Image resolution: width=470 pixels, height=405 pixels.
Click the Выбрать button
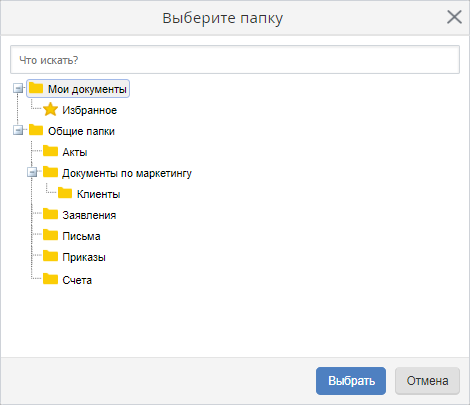click(x=351, y=381)
